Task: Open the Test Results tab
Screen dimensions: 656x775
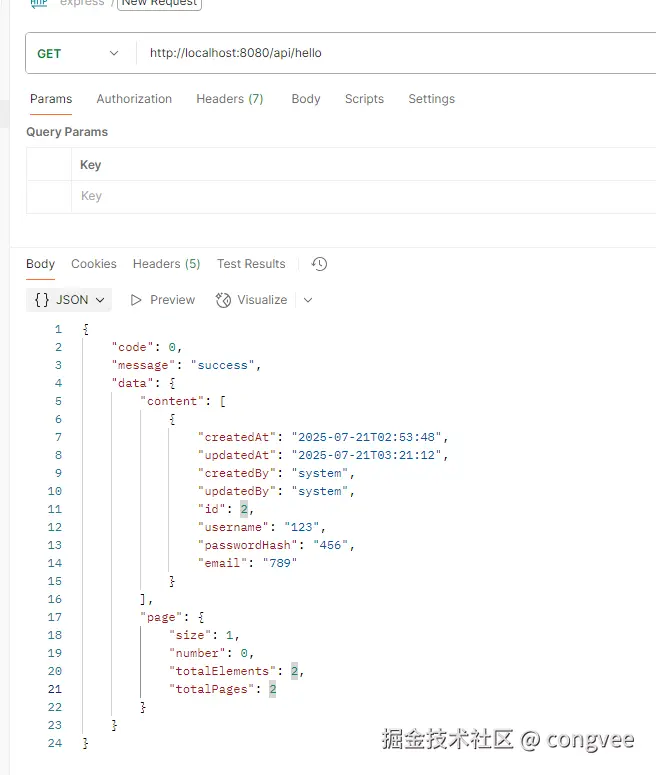Action: [x=251, y=264]
